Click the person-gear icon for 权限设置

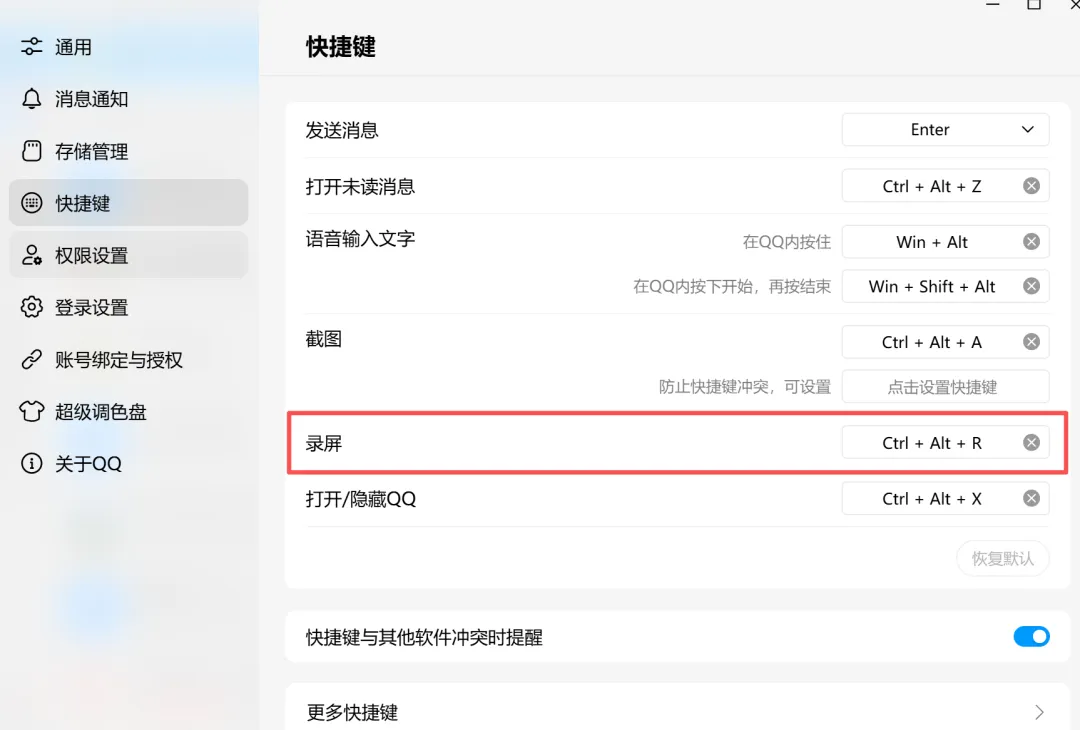pos(32,255)
